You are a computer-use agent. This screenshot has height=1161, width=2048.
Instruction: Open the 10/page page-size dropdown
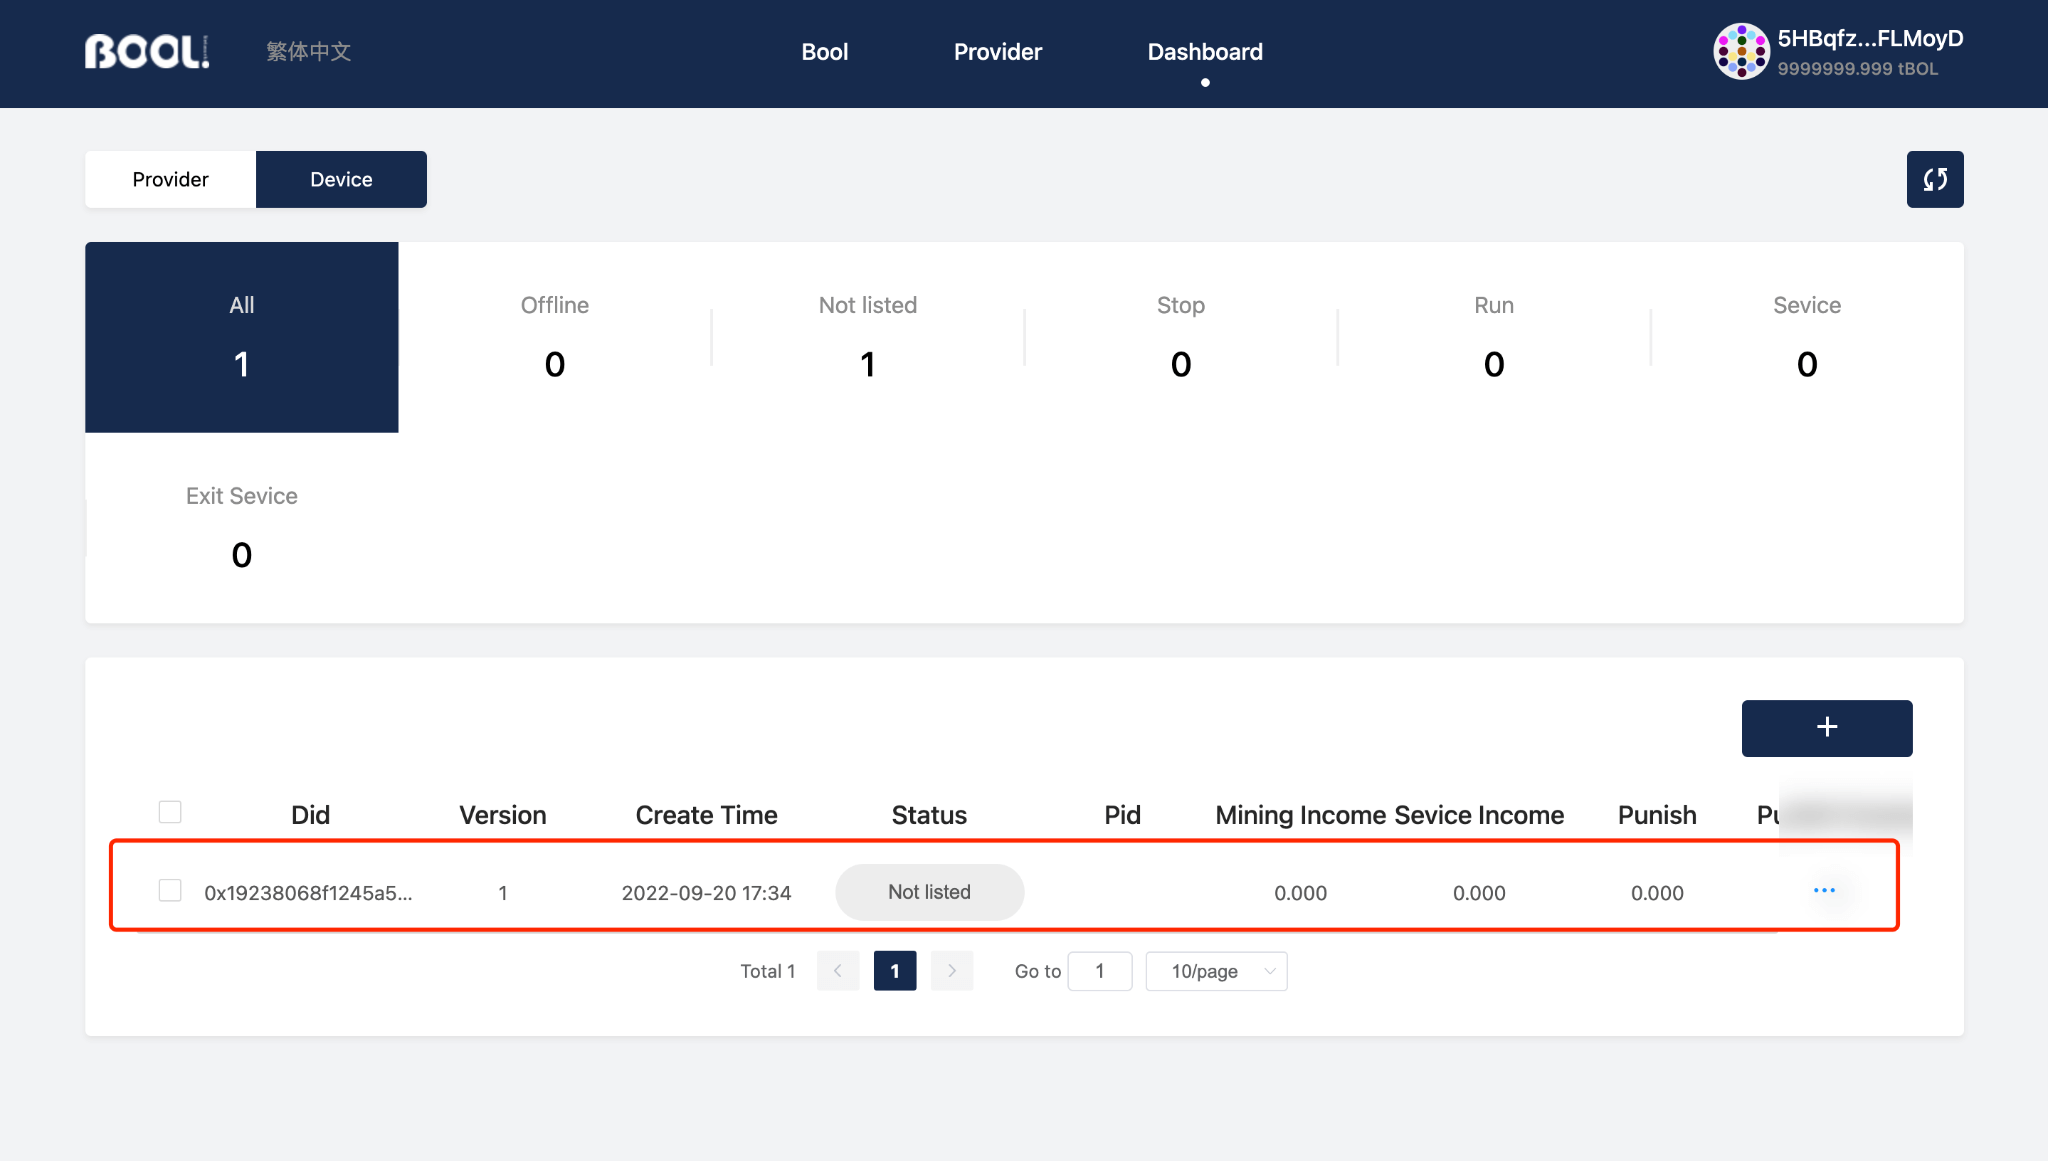pos(1216,970)
